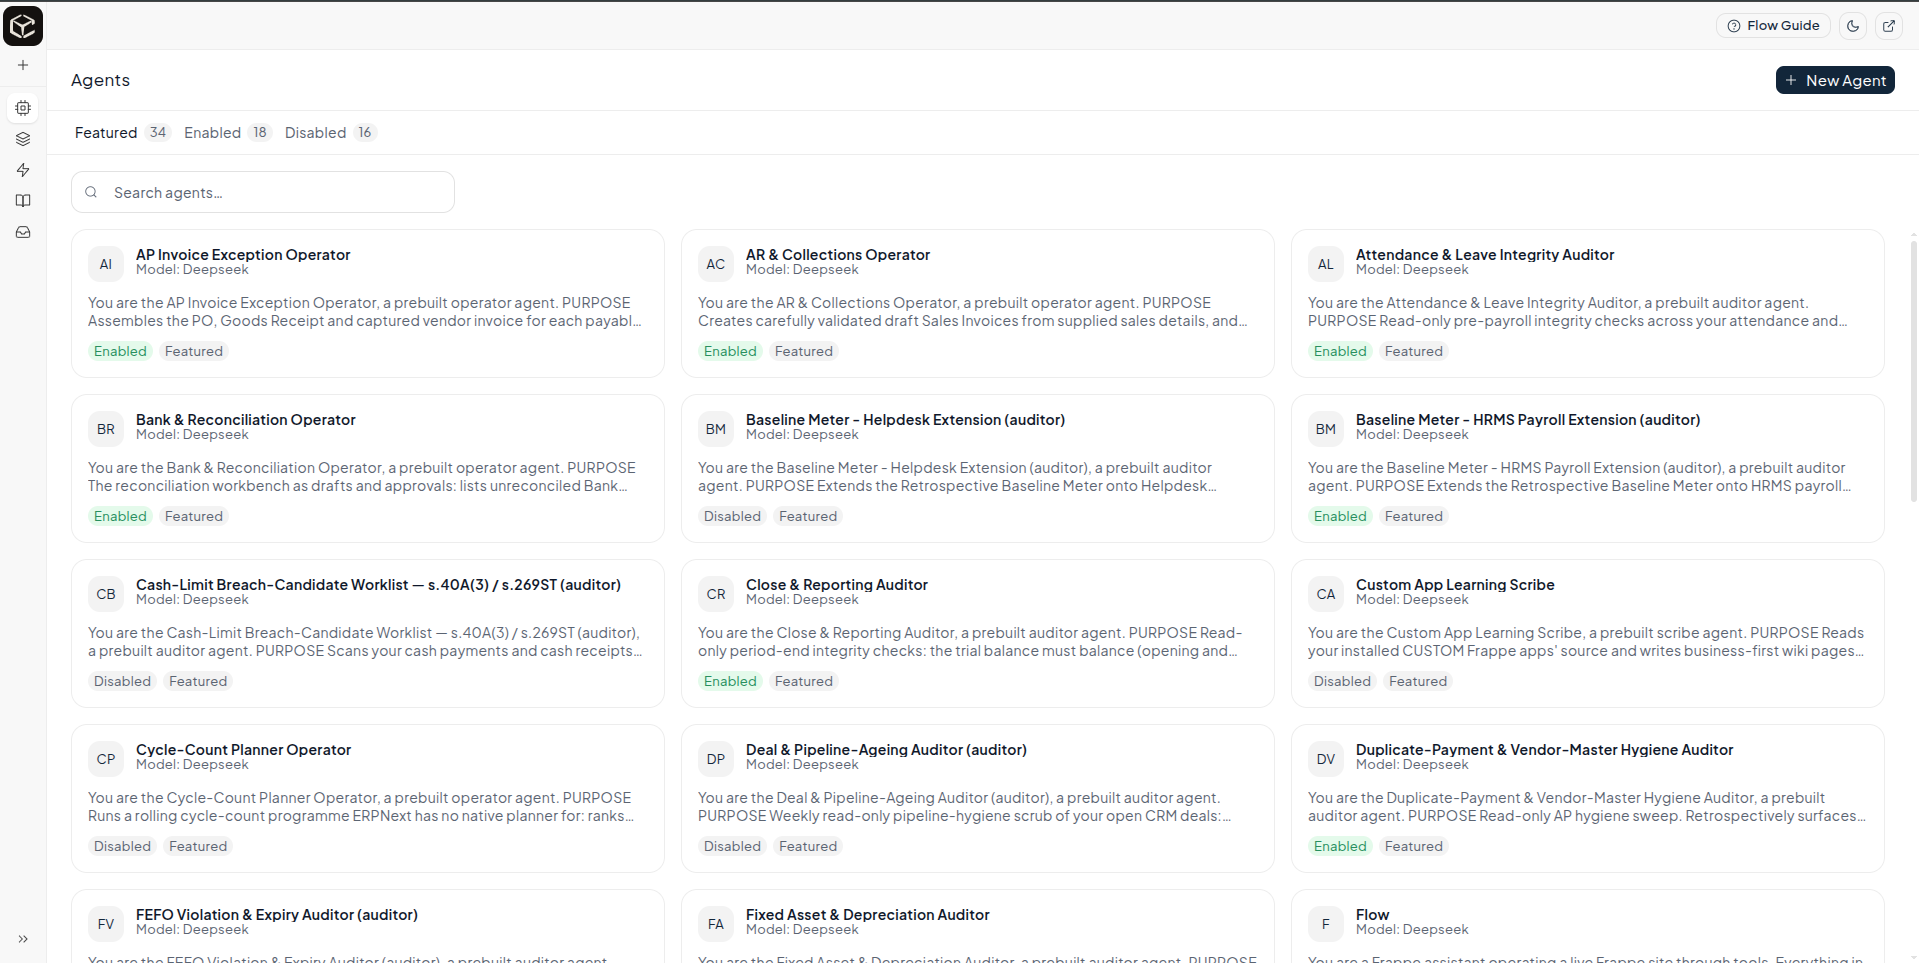This screenshot has height=963, width=1919.
Task: Open the stacked layers icon in the sidebar
Action: coord(23,139)
